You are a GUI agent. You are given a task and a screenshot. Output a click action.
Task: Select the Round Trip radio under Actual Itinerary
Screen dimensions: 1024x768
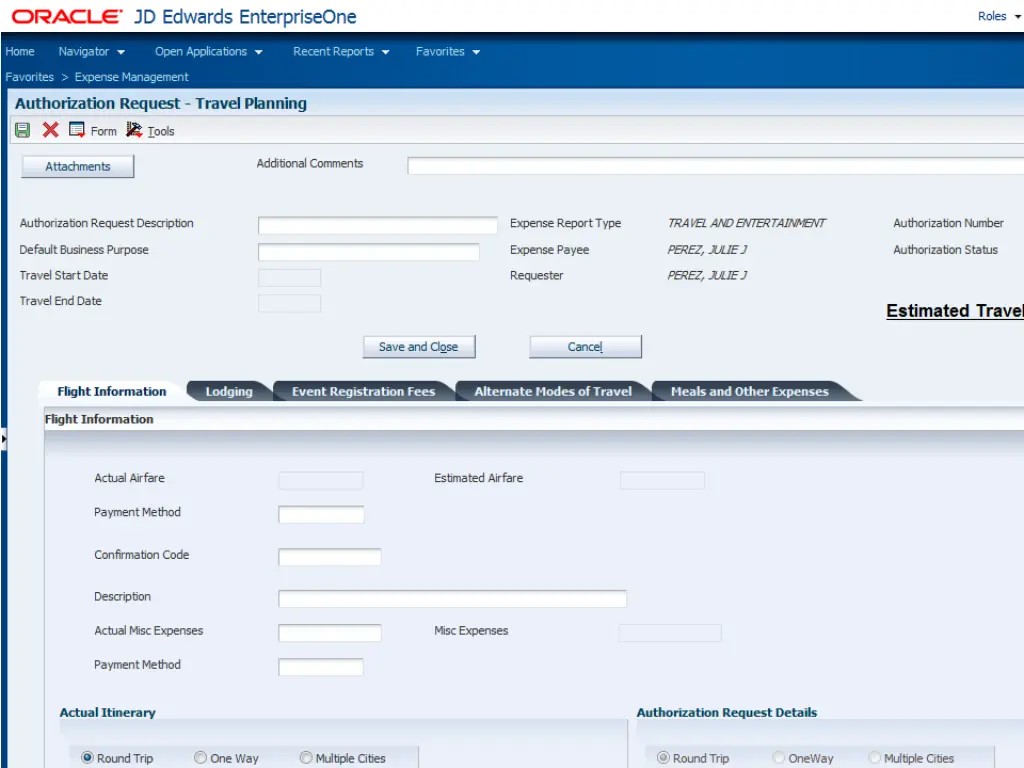pos(87,758)
